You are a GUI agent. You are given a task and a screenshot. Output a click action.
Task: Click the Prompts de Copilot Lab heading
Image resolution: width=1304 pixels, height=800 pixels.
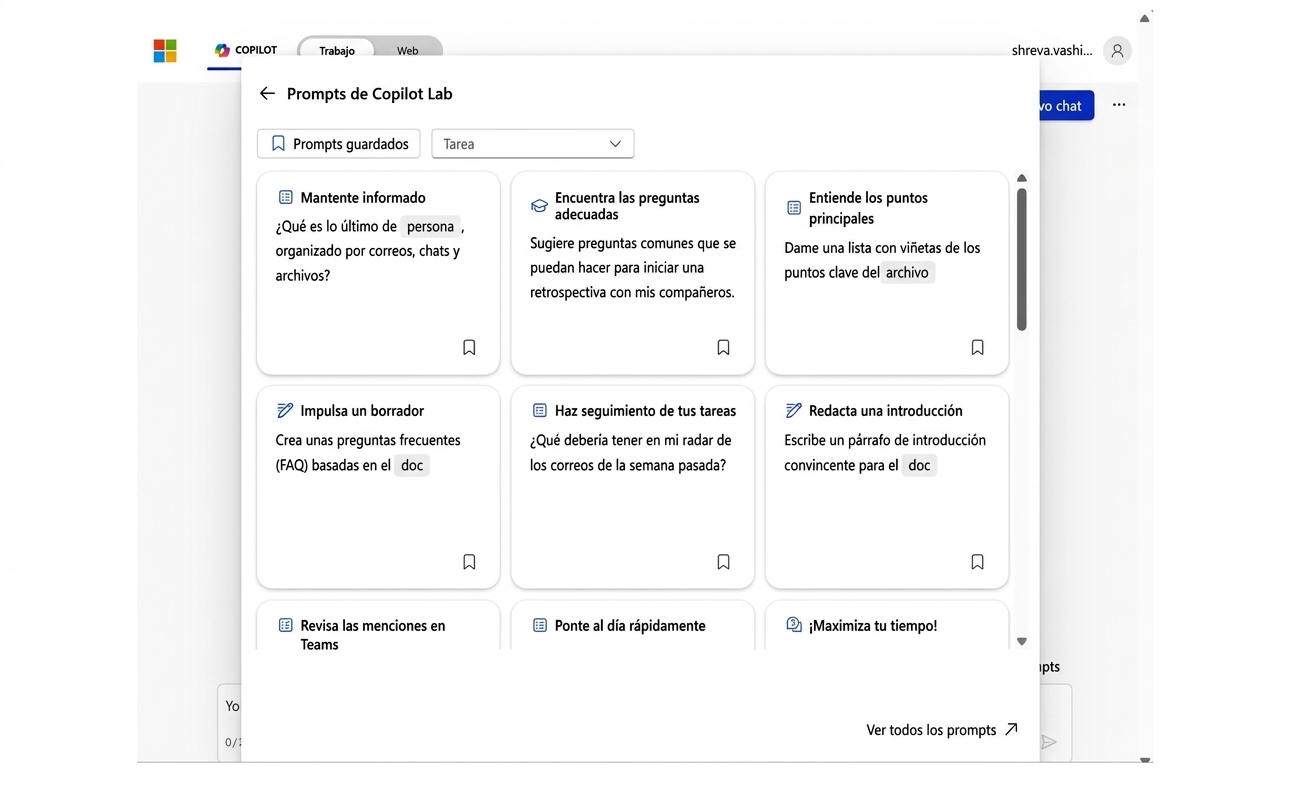coord(370,94)
